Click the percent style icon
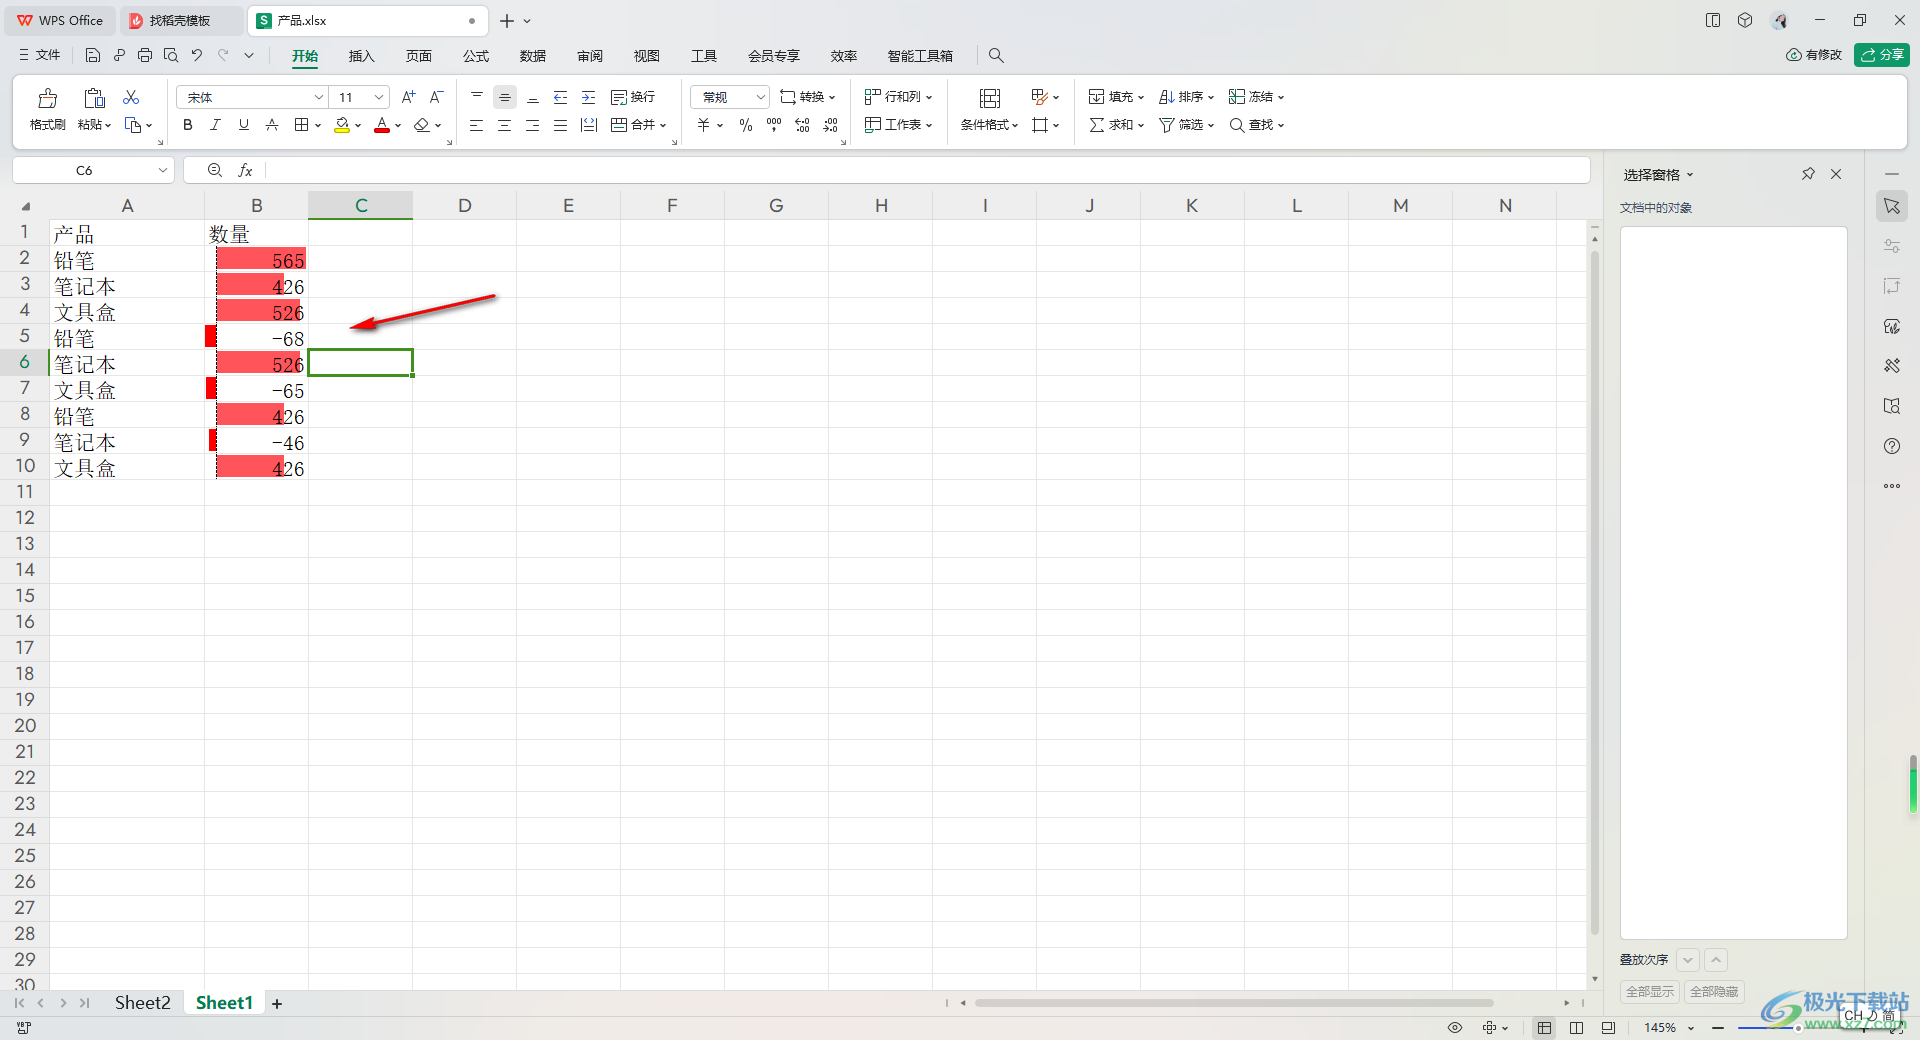The height and width of the screenshot is (1040, 1920). coord(746,125)
